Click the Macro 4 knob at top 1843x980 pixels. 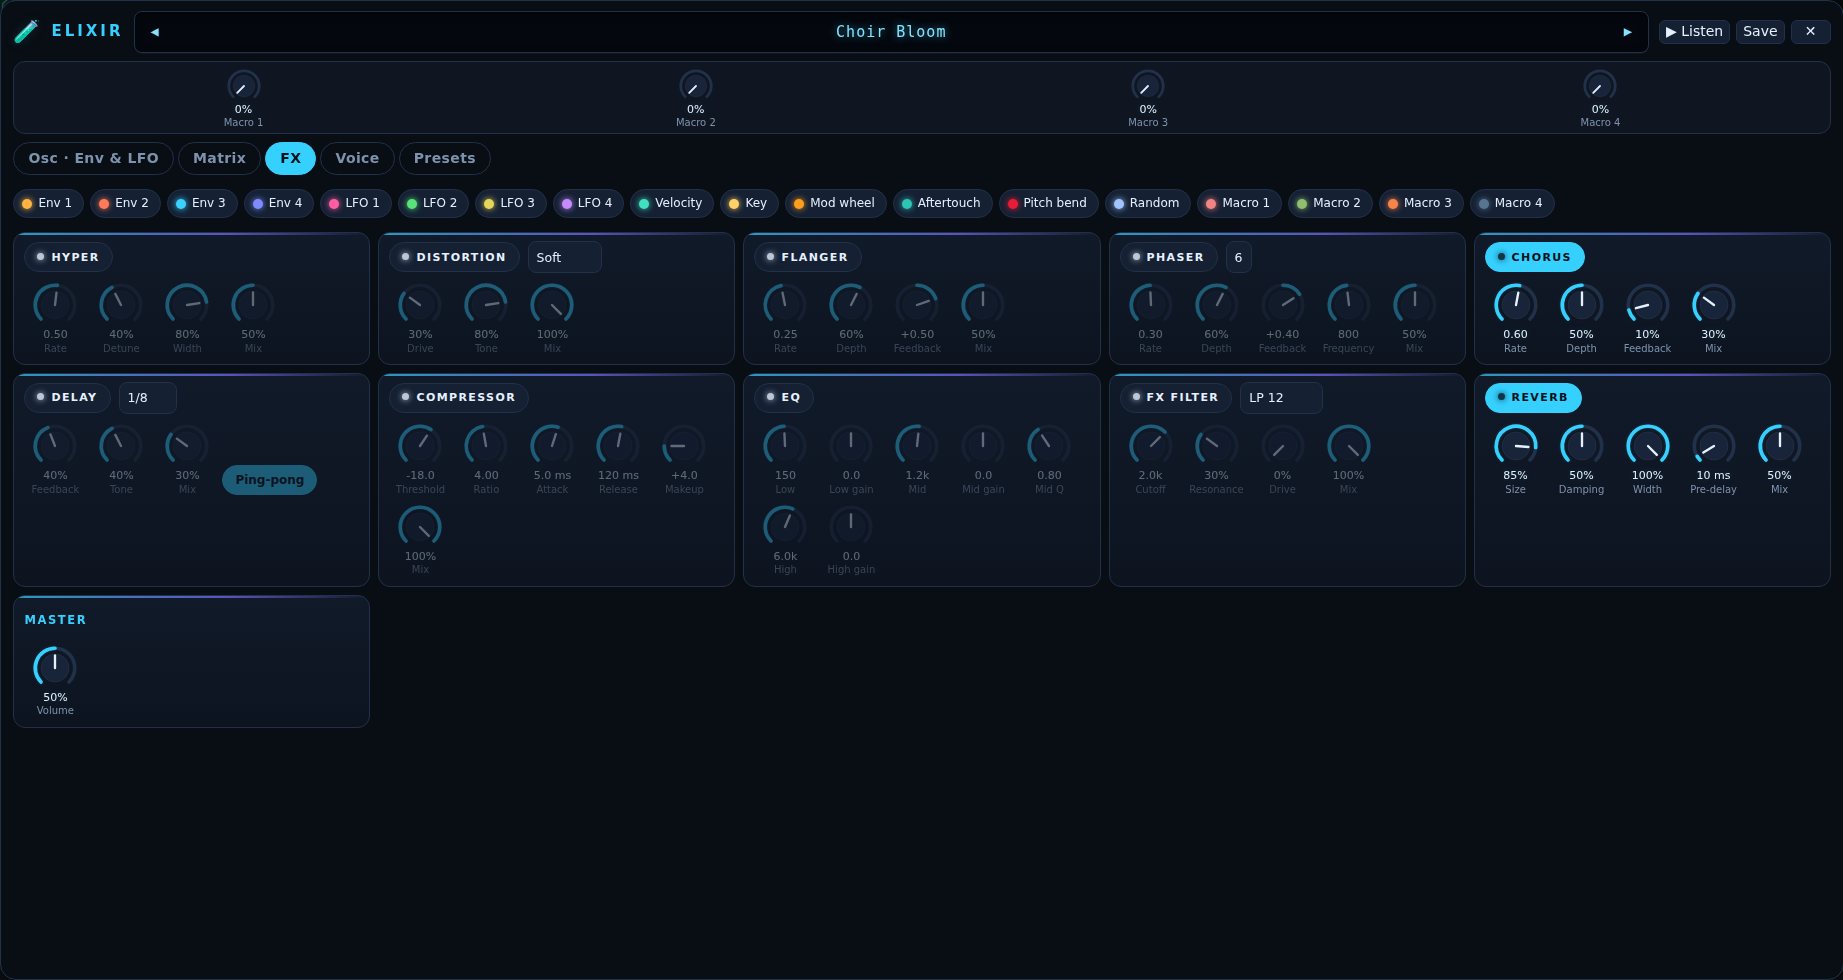click(1600, 86)
